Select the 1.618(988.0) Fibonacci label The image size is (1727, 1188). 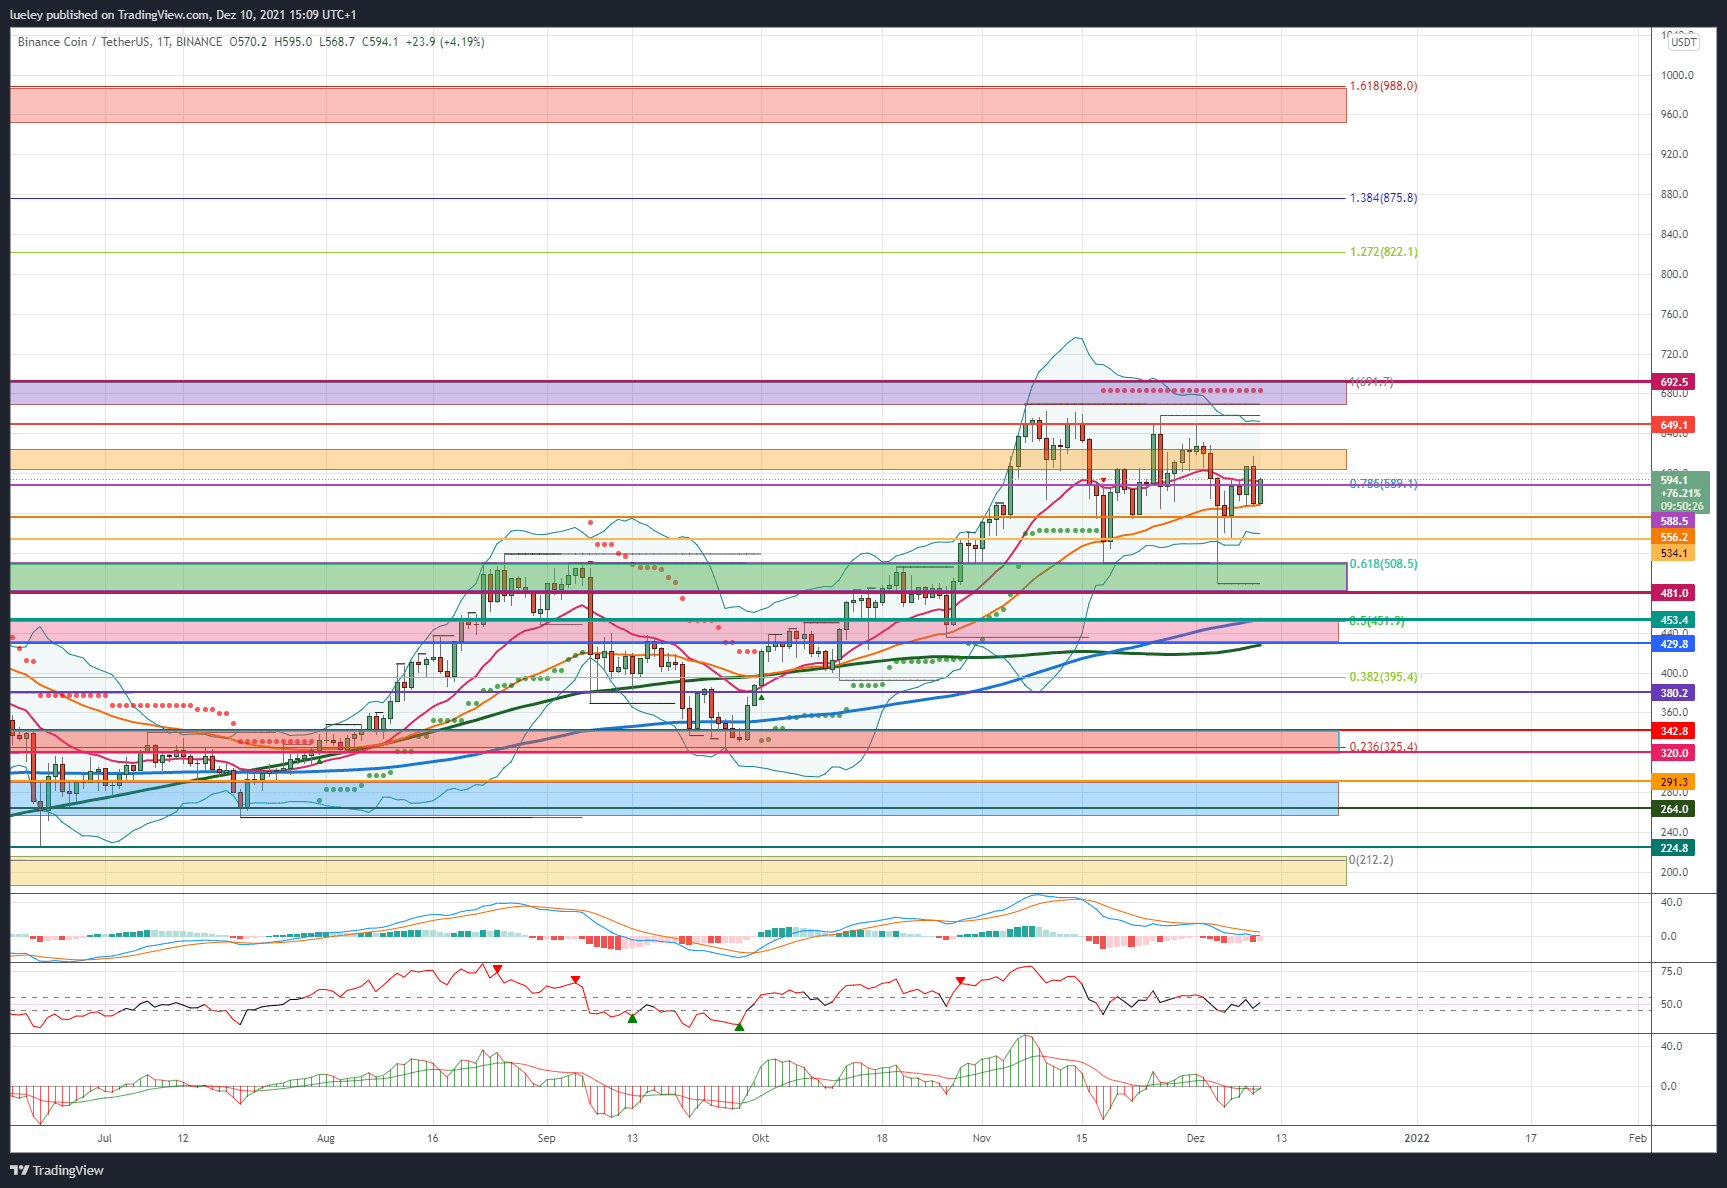pyautogui.click(x=1383, y=86)
